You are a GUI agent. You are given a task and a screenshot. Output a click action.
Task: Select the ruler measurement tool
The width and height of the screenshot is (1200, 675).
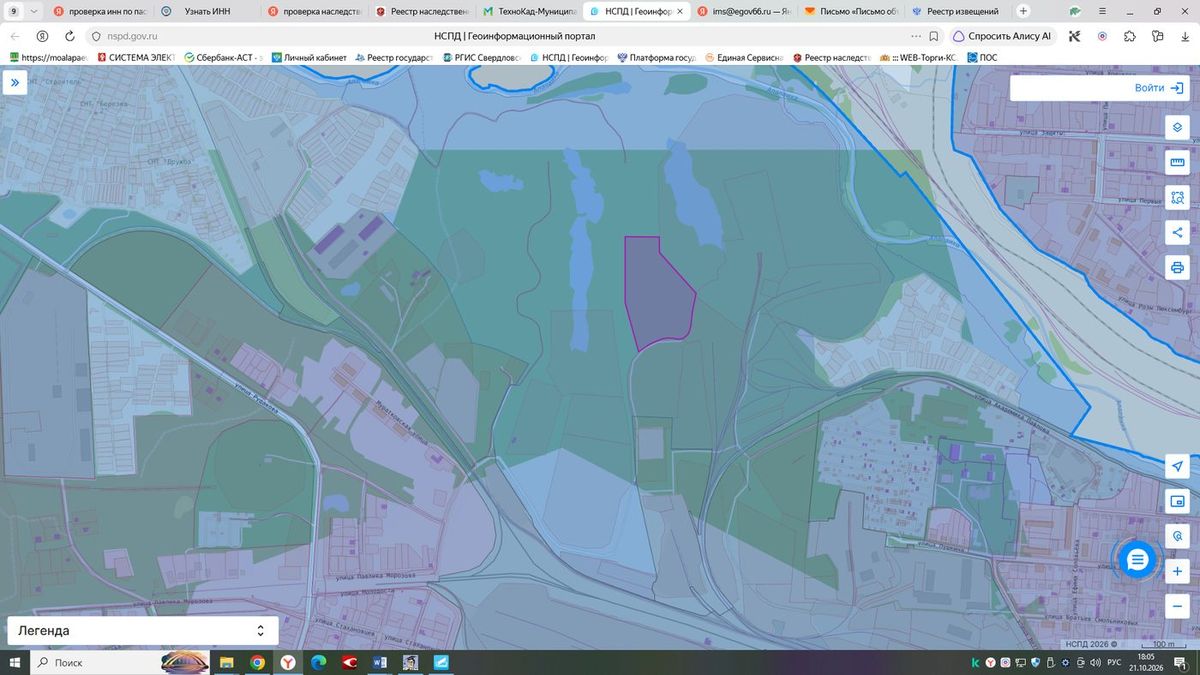click(1177, 163)
